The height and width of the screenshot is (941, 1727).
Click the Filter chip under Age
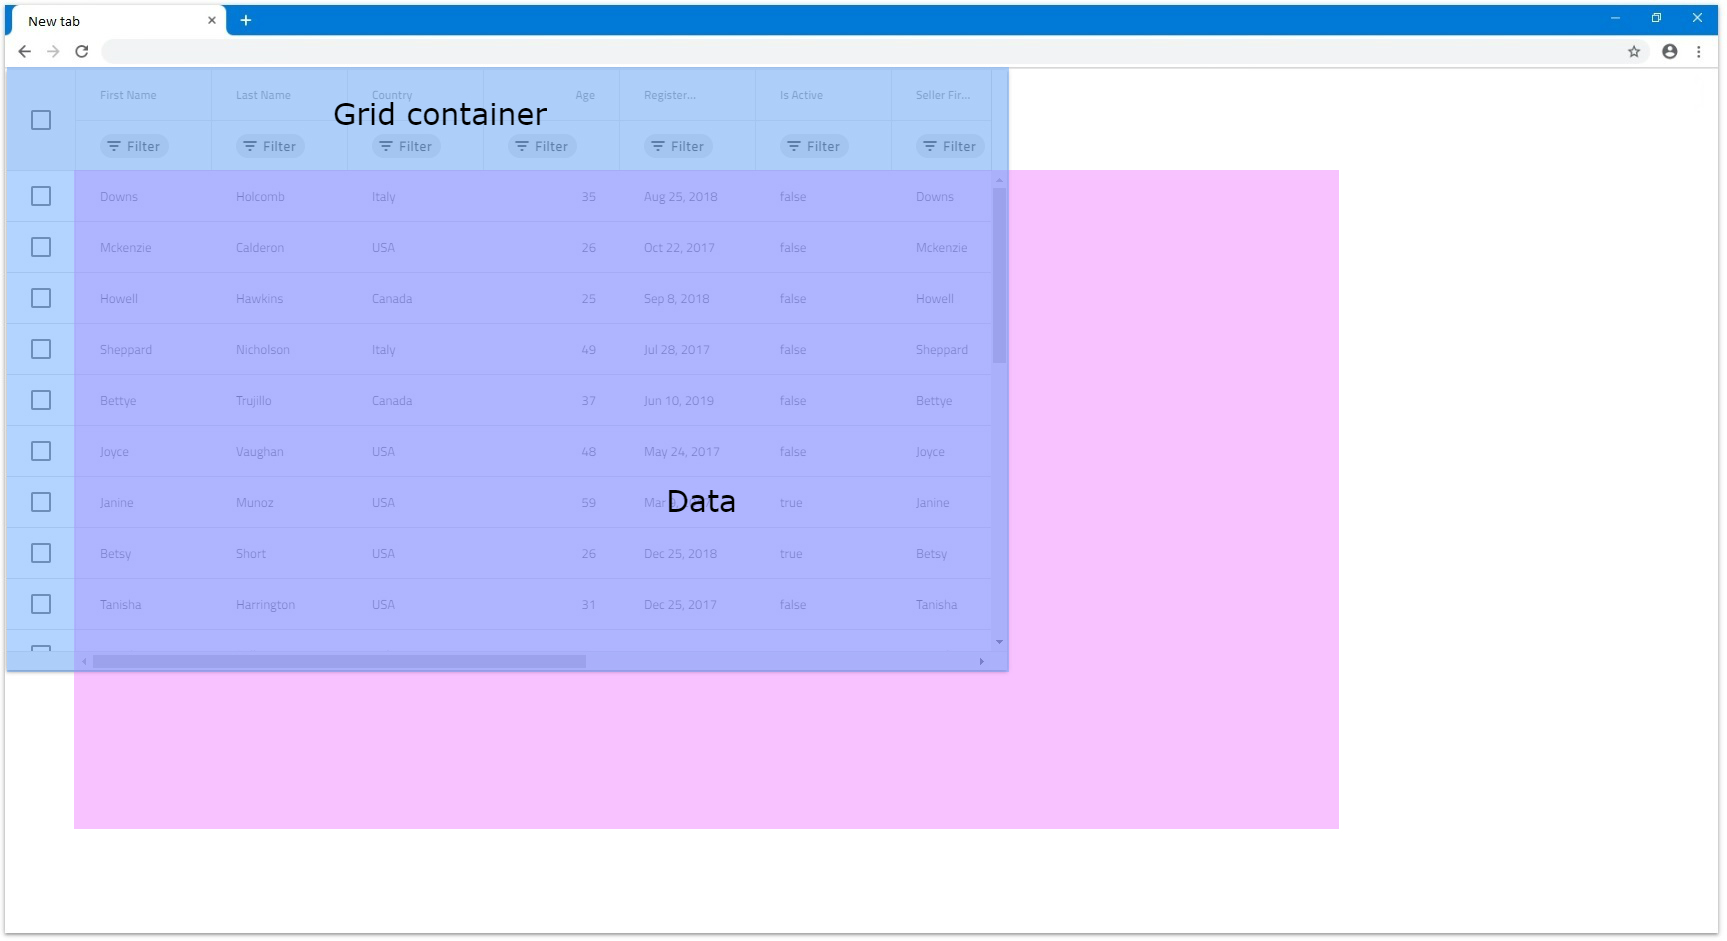(542, 147)
